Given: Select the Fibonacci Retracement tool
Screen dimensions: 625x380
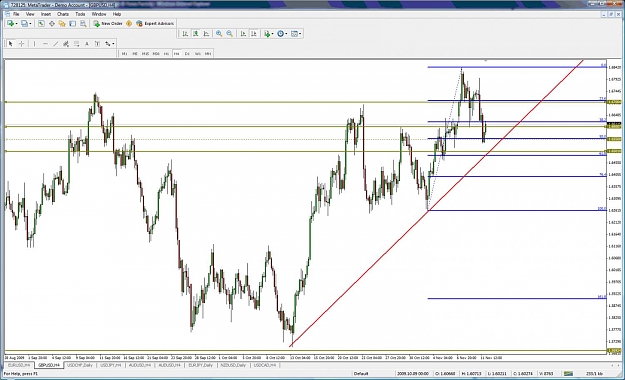Looking at the screenshot, I should click(x=76, y=44).
